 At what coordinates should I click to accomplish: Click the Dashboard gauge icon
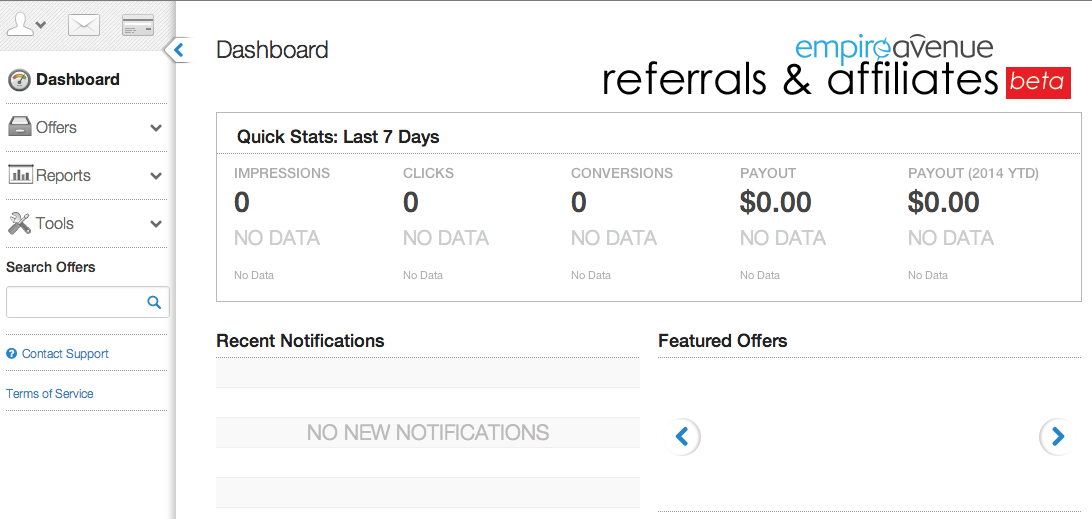point(19,80)
